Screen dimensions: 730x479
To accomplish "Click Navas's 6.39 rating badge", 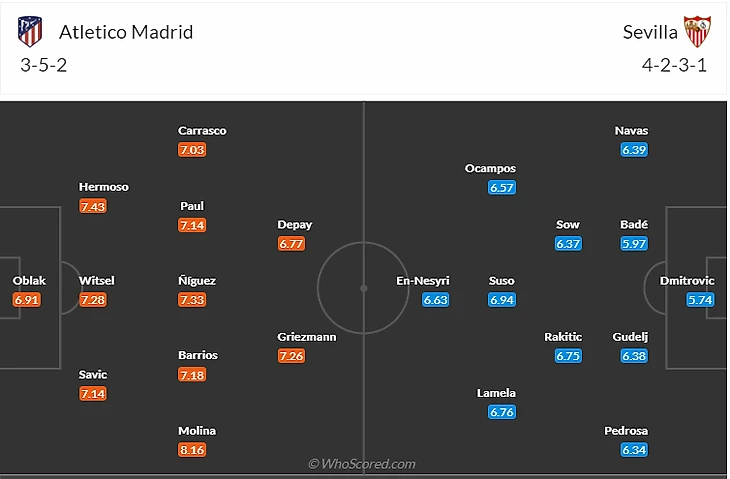I will click(x=634, y=150).
